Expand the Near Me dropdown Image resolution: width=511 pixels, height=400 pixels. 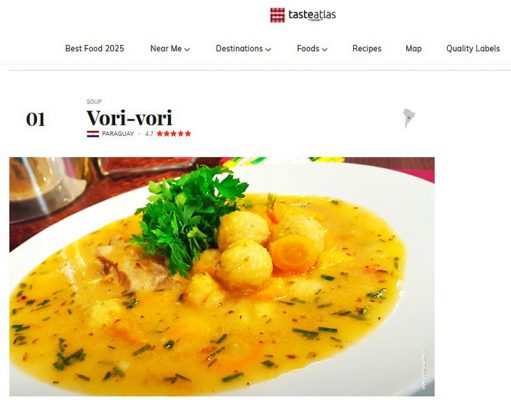click(x=170, y=49)
